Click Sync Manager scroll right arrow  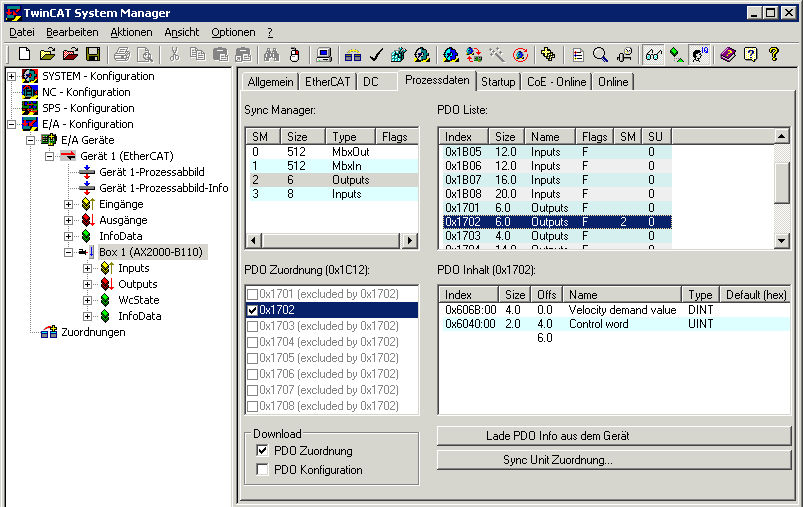point(409,240)
